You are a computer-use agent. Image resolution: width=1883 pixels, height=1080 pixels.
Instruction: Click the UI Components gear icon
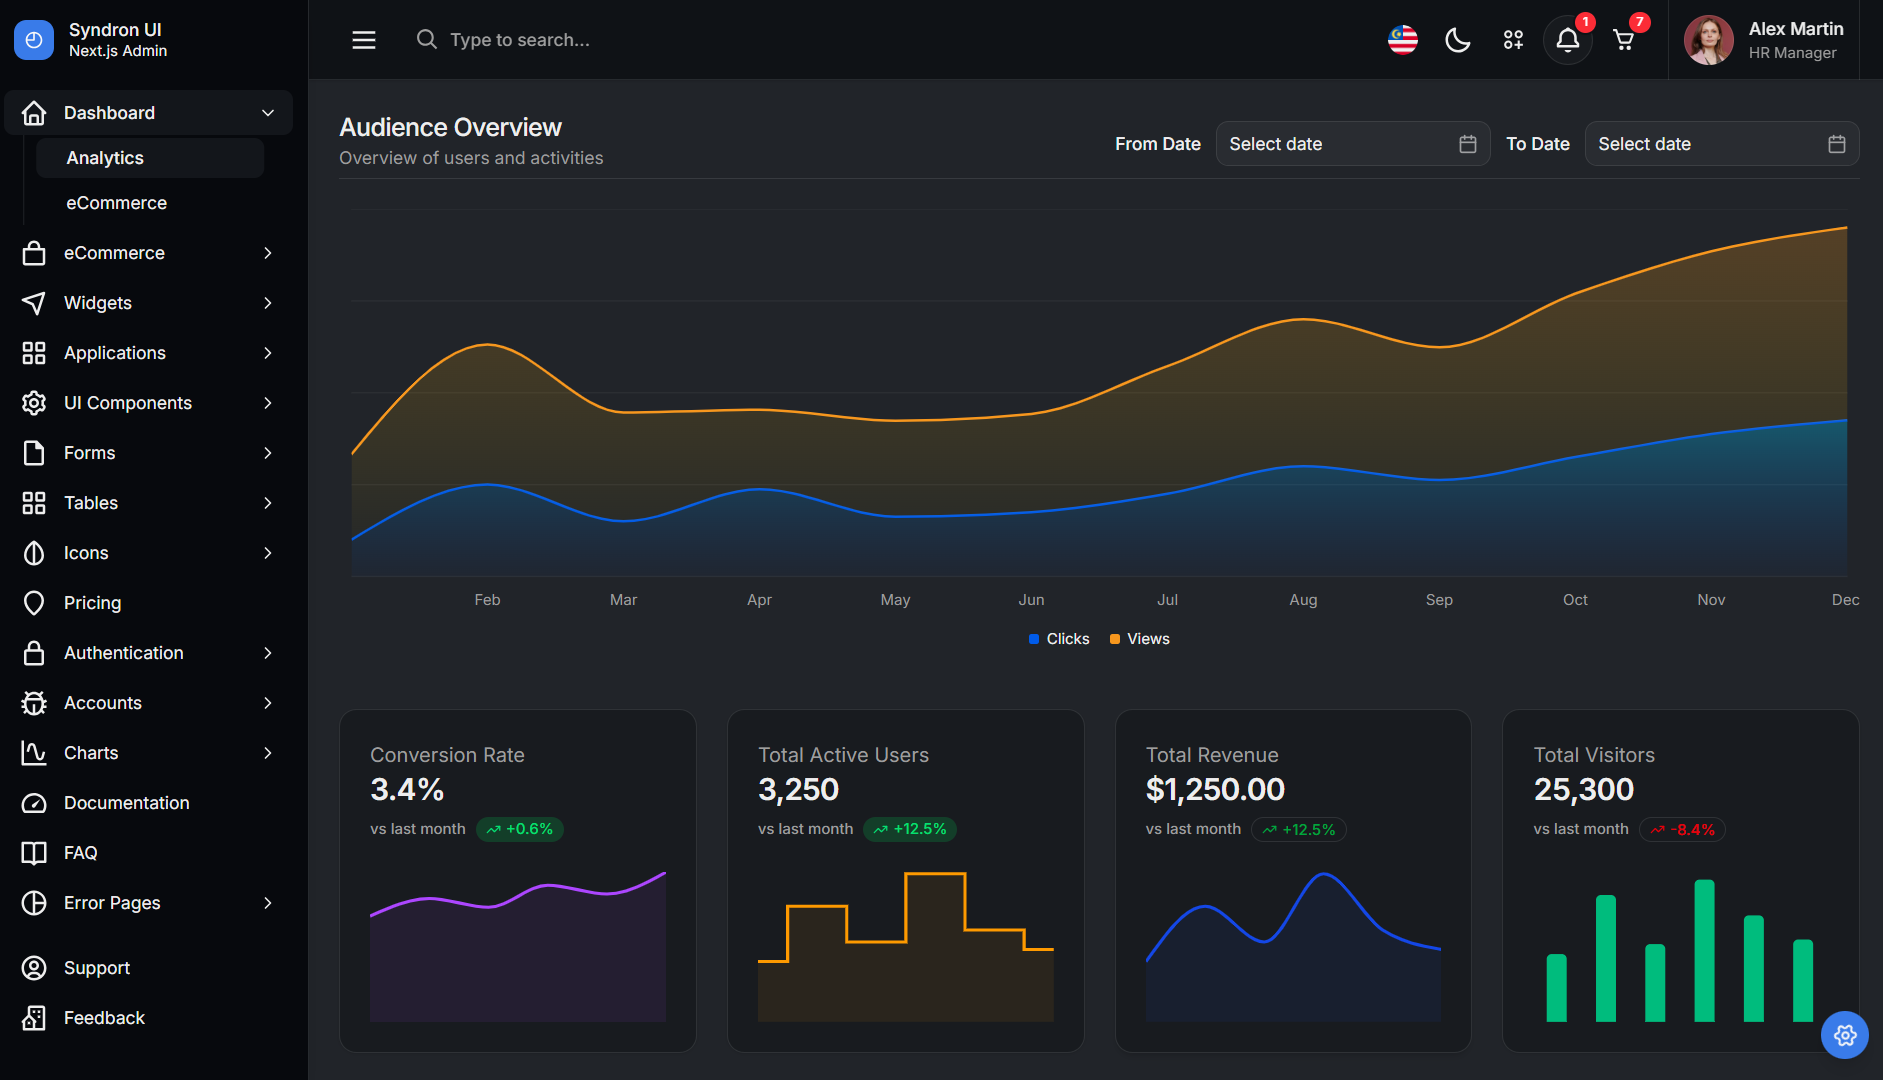(x=34, y=403)
